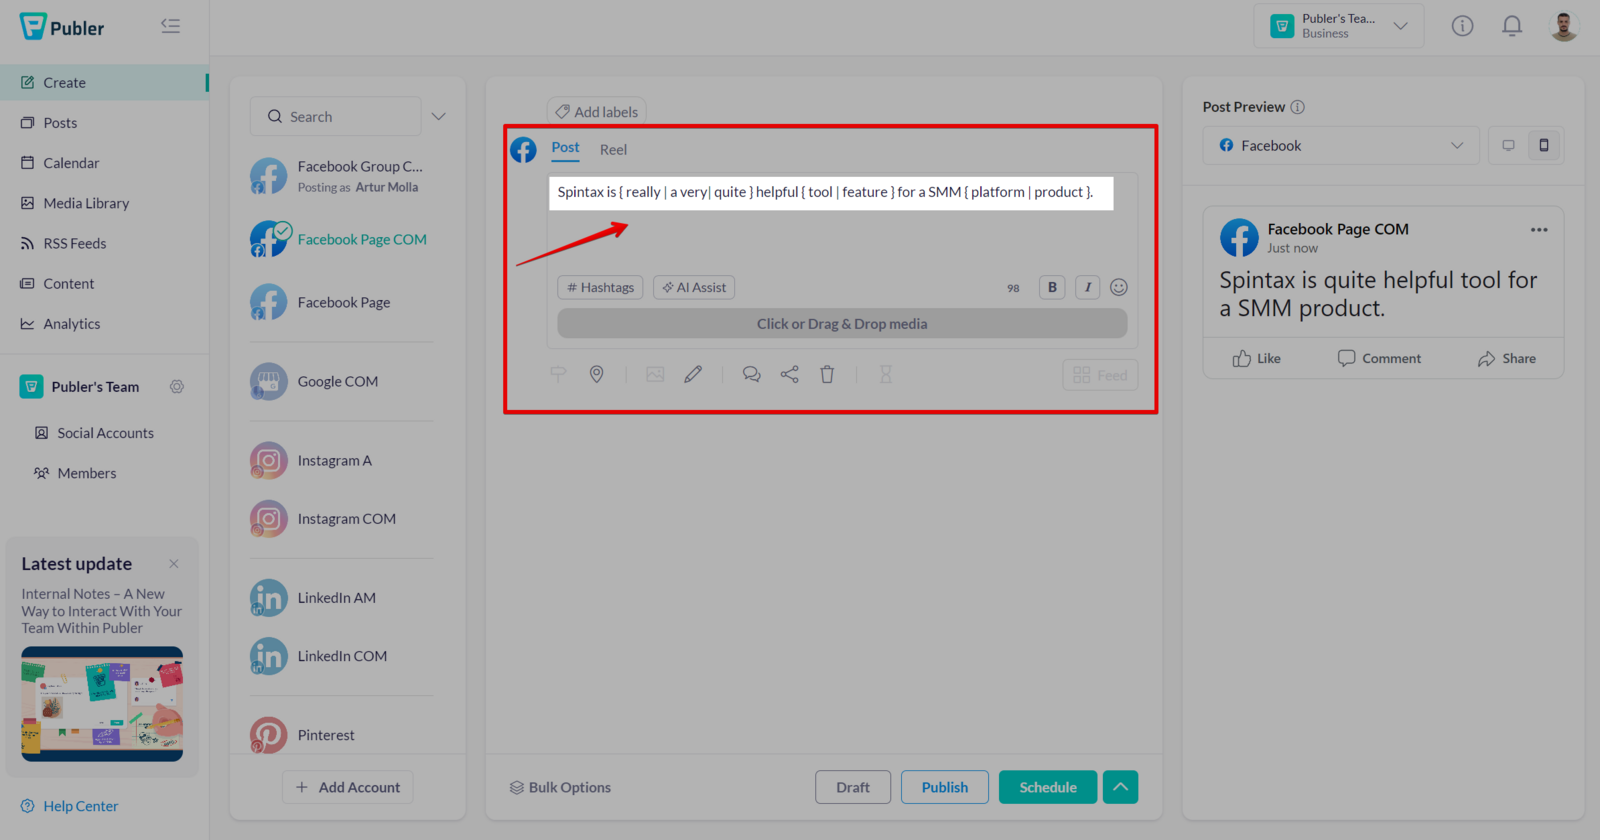Open the preview post three-dots menu
This screenshot has height=840, width=1600.
[x=1539, y=230]
